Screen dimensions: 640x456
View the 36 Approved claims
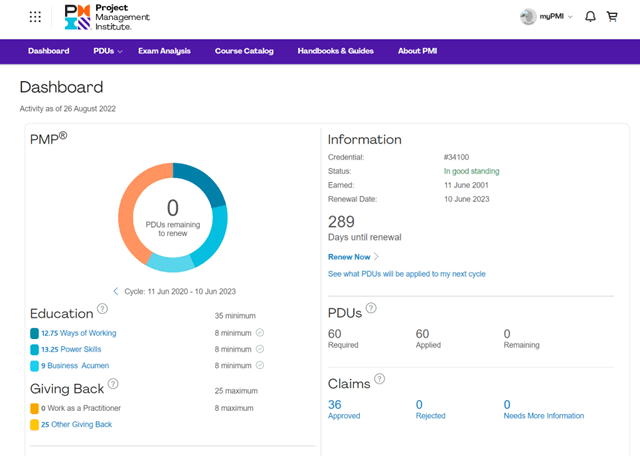335,404
